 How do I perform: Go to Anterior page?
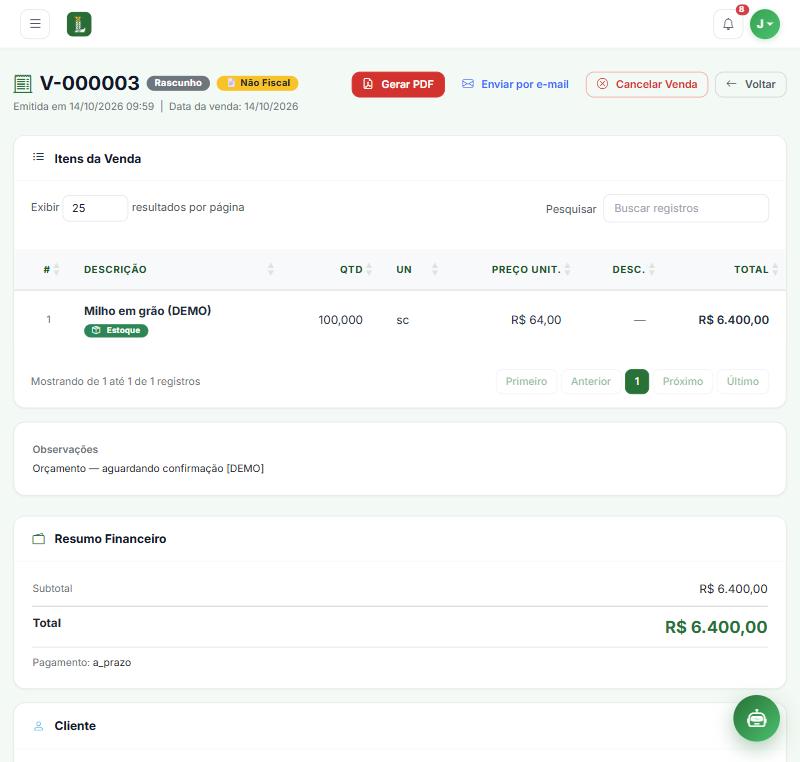point(591,382)
